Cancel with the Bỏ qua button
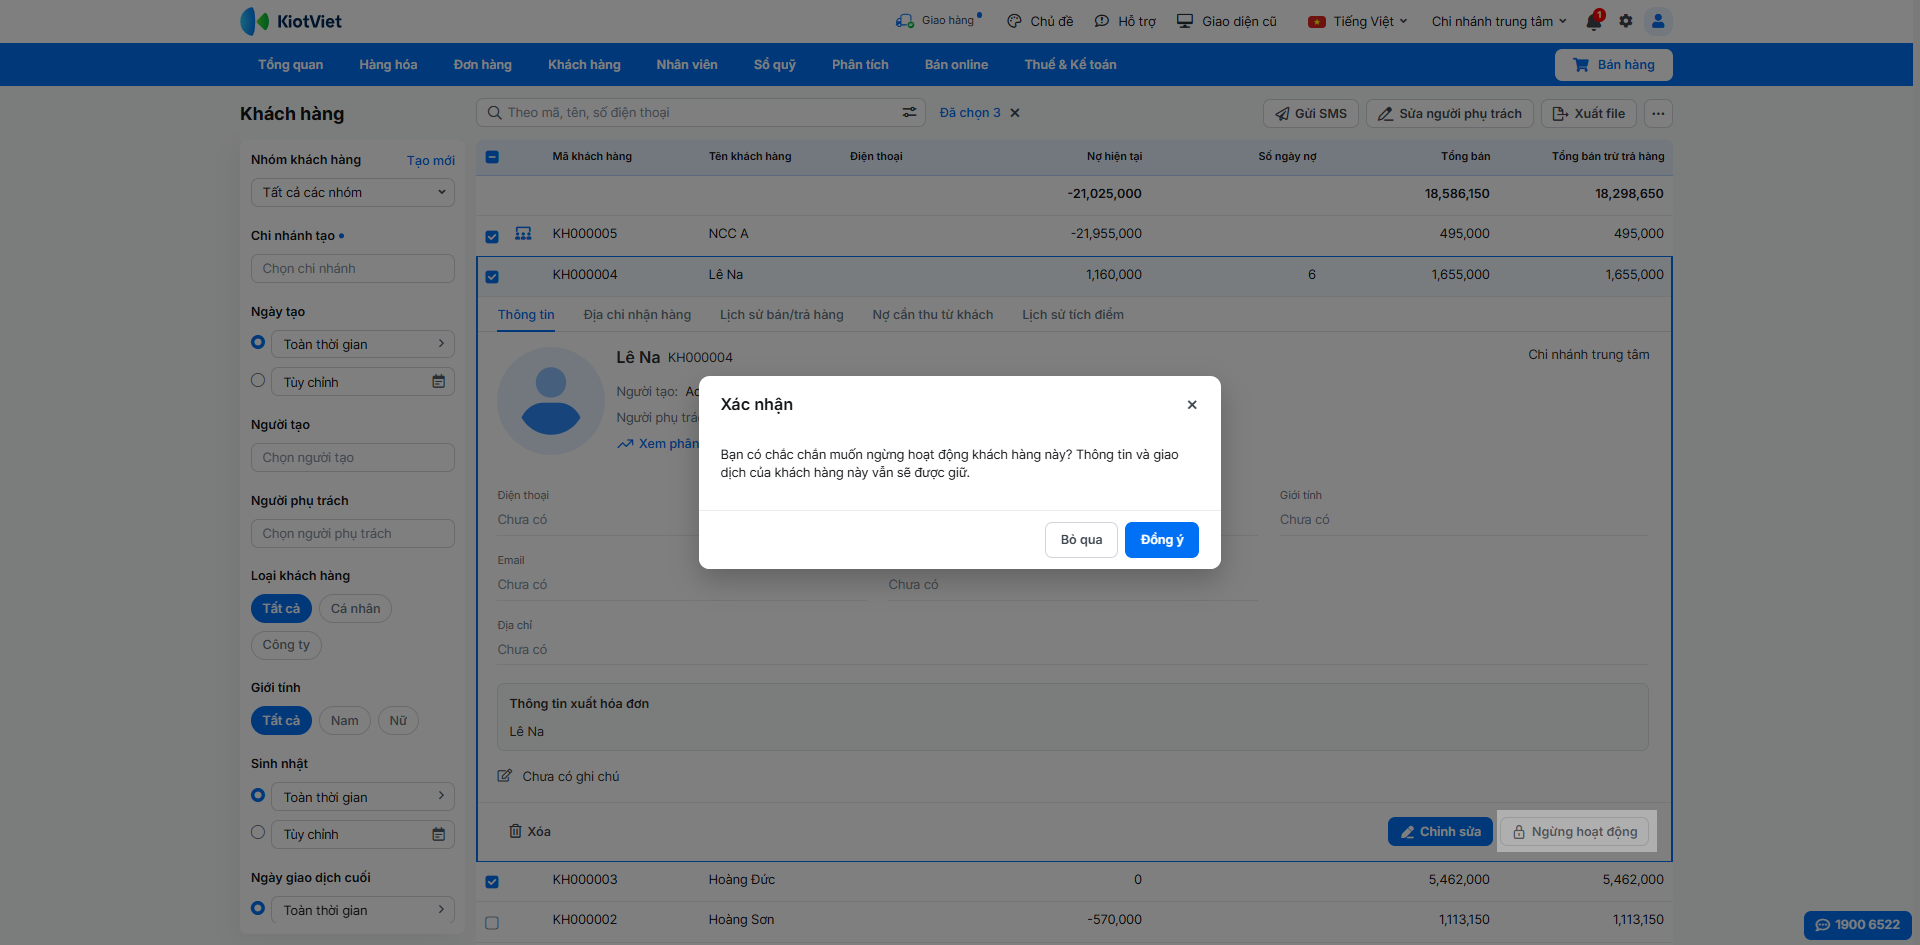The height and width of the screenshot is (945, 1920). (1082, 540)
